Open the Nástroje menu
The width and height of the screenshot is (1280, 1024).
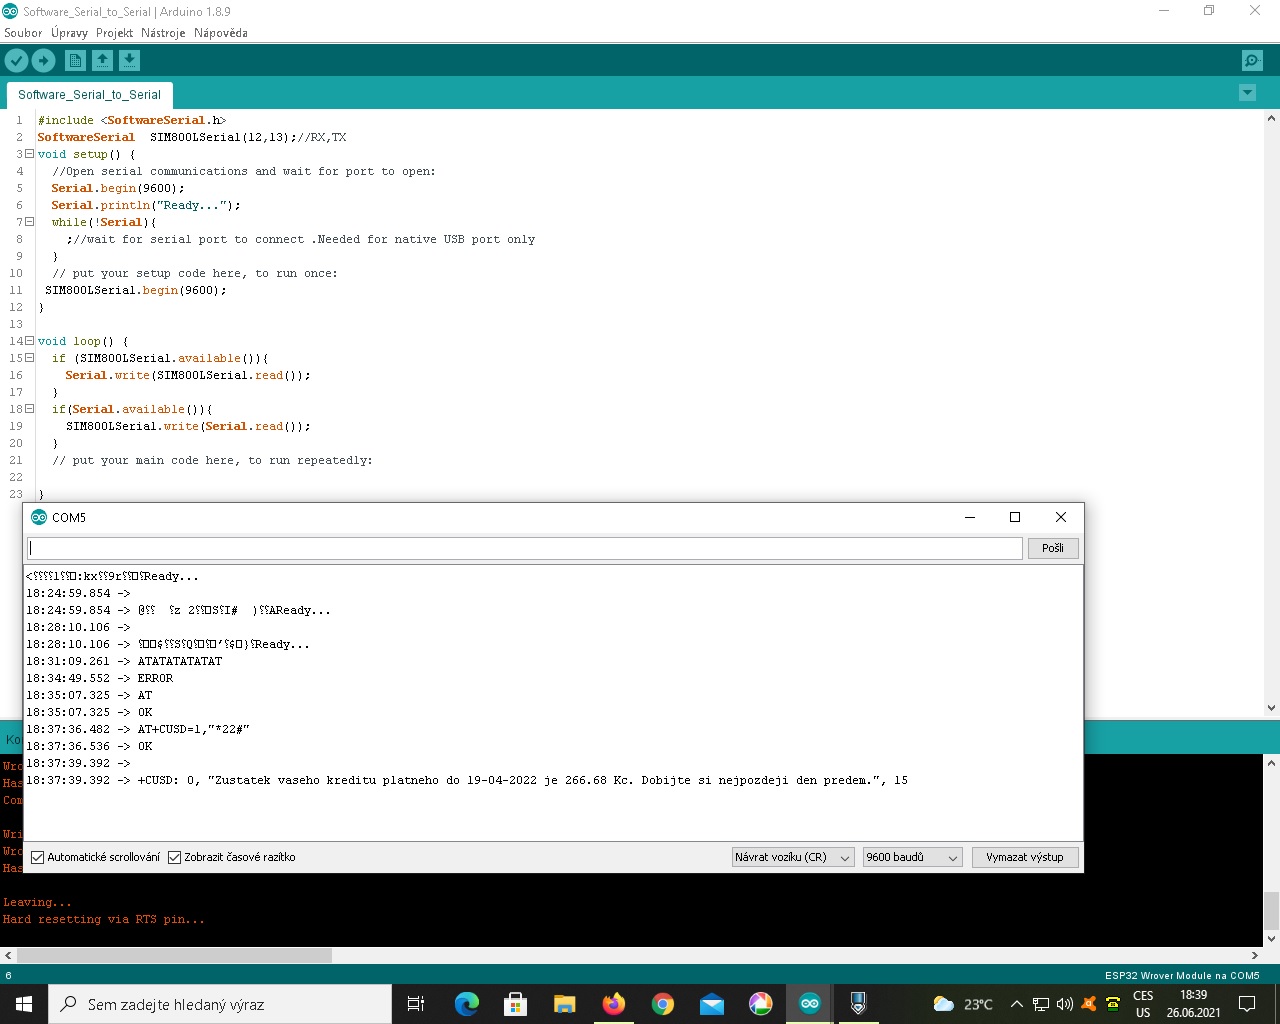pos(163,33)
